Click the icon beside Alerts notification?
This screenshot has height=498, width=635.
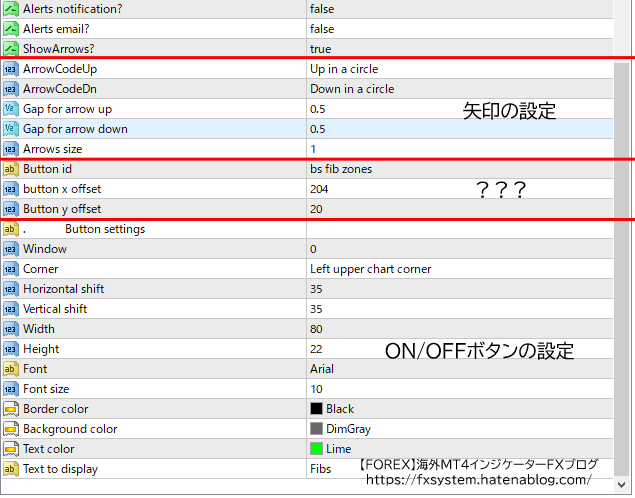(x=11, y=9)
